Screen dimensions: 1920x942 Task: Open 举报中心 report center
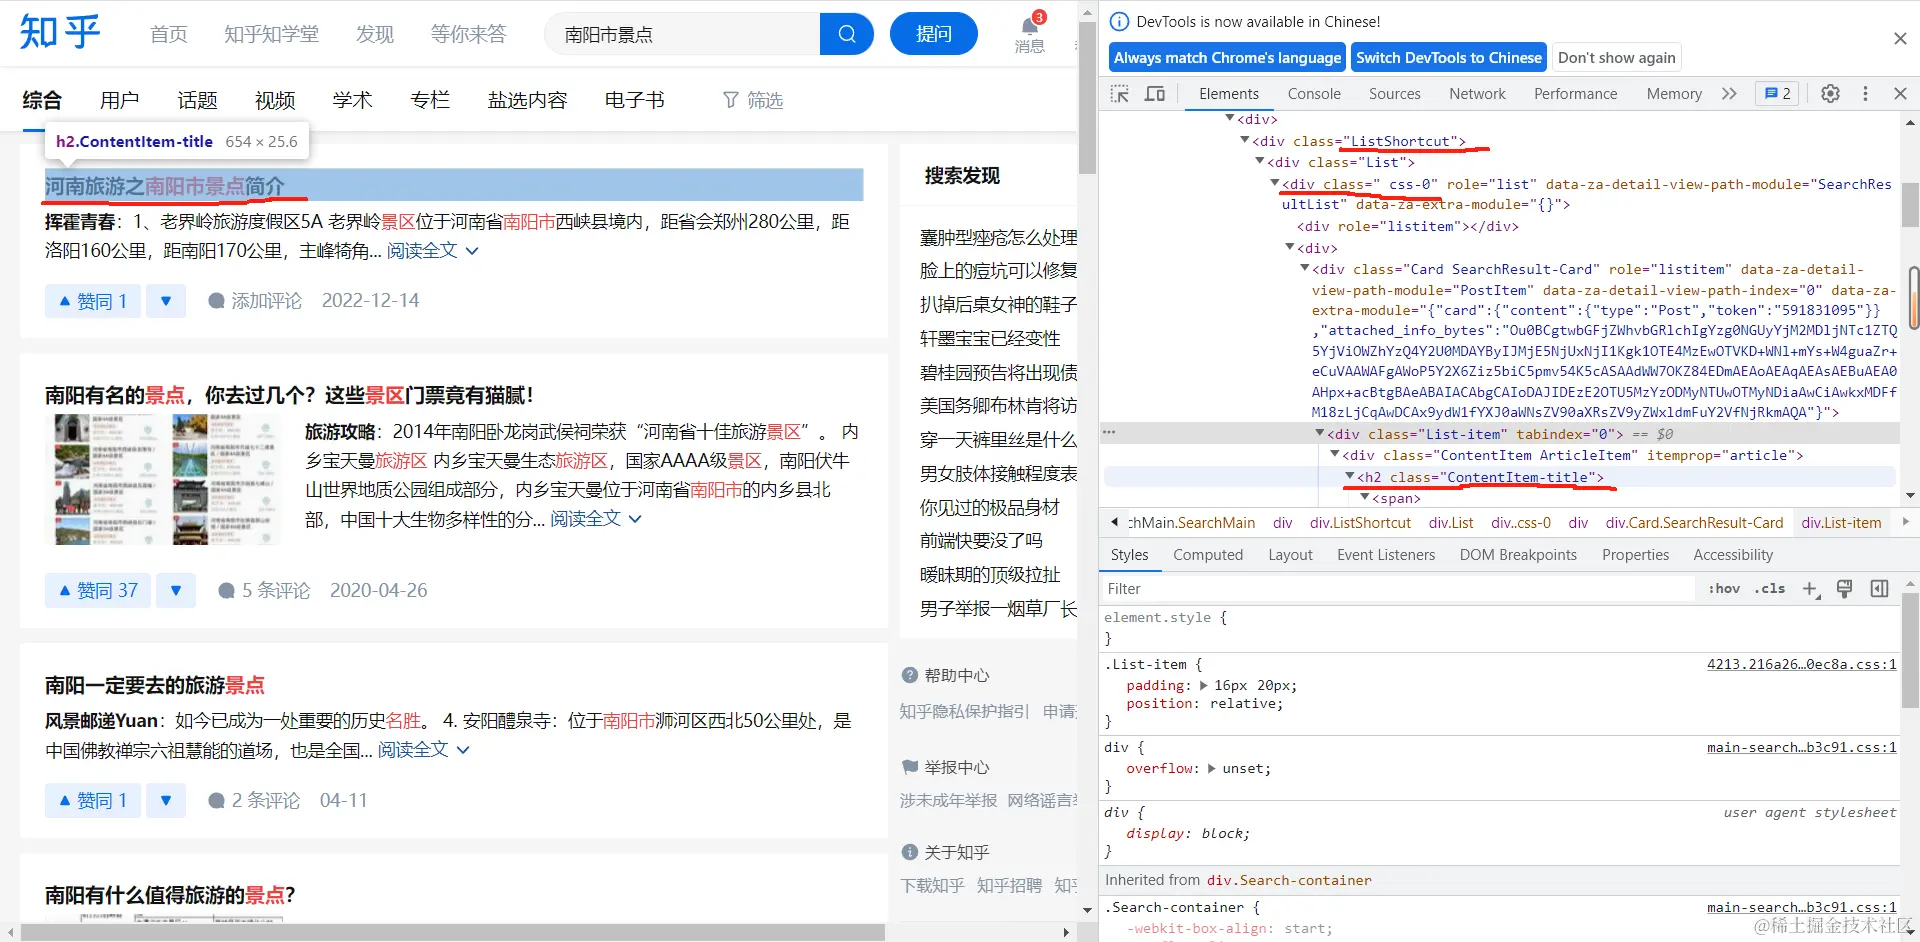pos(945,768)
